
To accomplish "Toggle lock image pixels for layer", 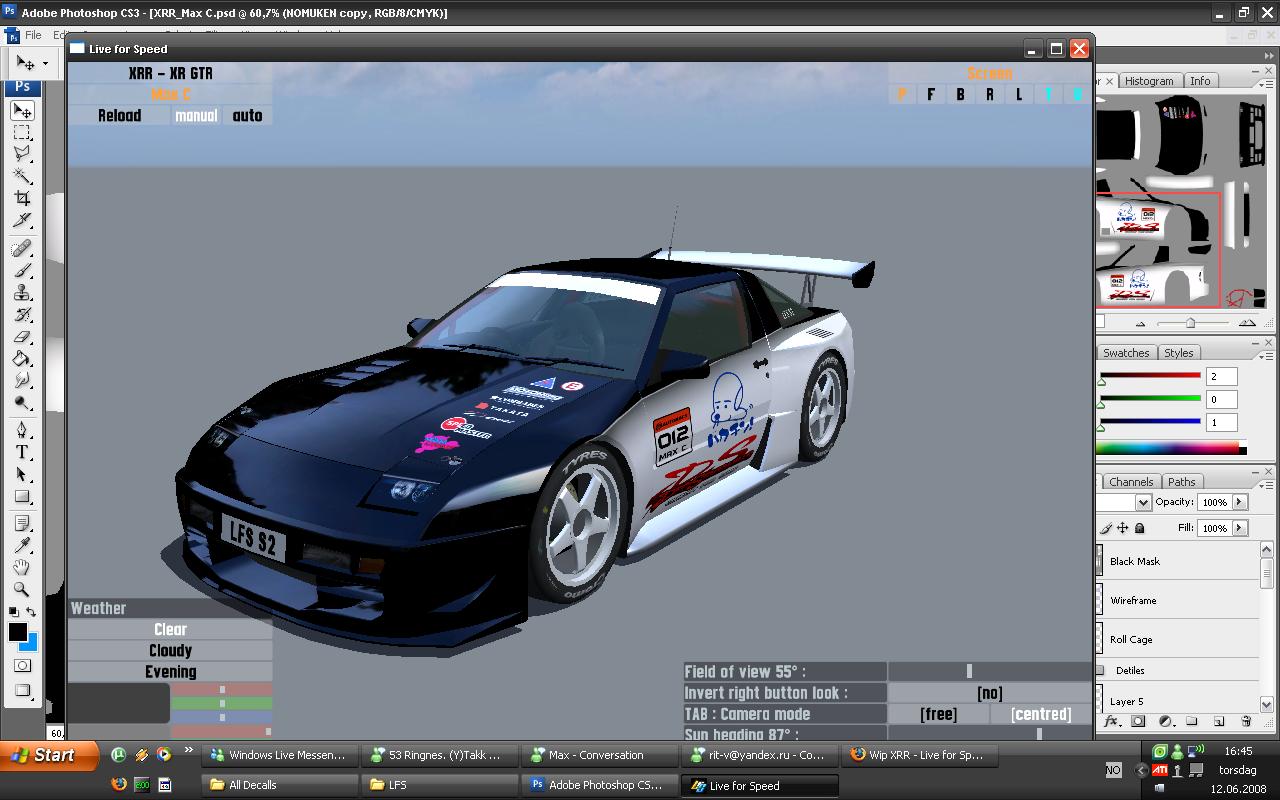I will click(x=1106, y=527).
